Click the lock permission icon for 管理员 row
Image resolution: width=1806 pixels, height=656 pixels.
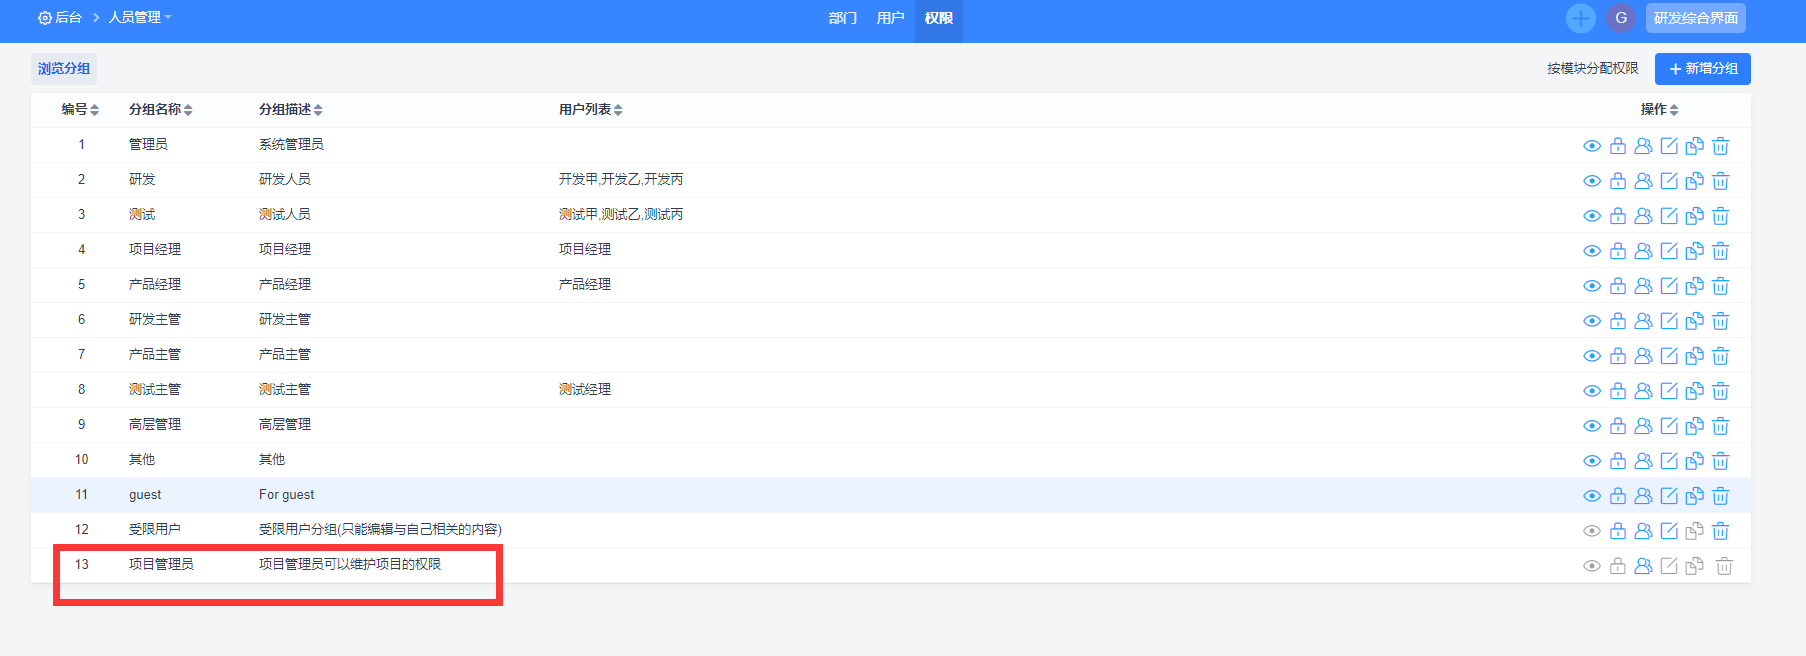(1618, 146)
